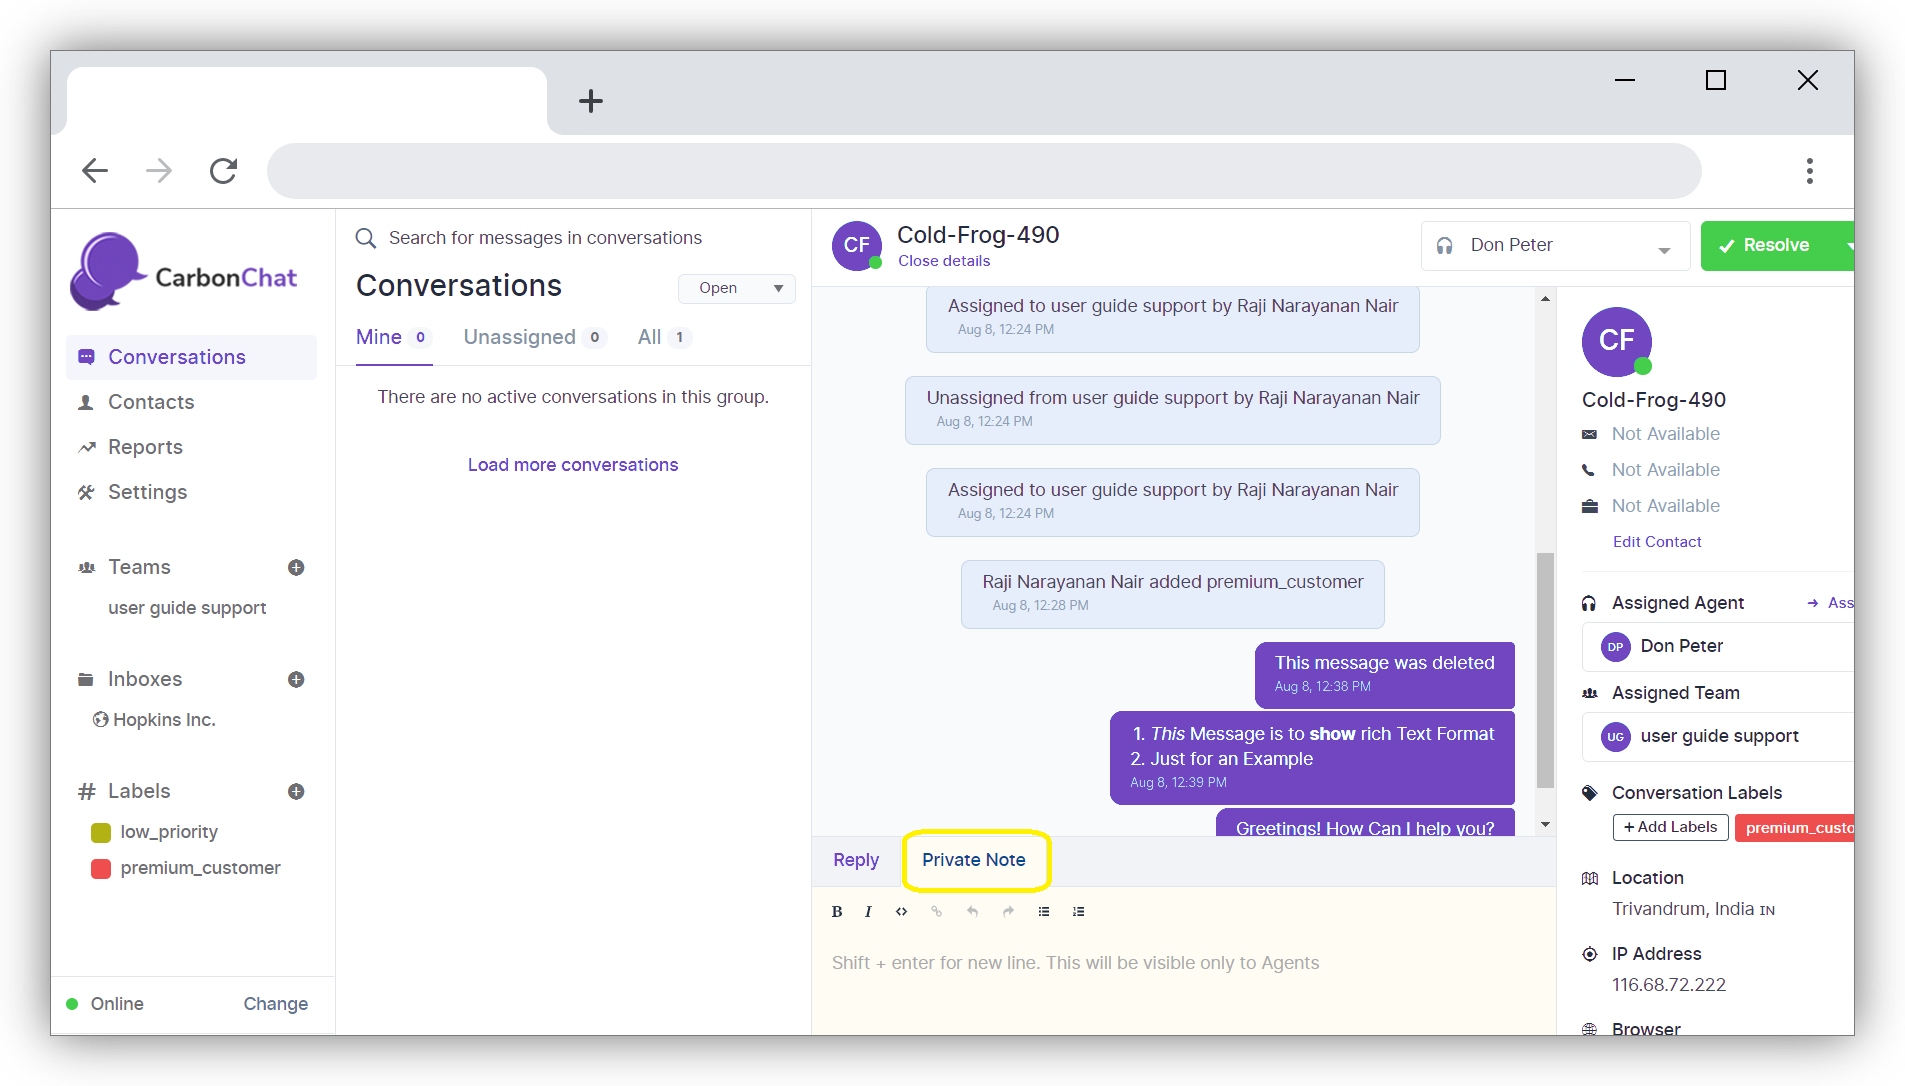Add a new label using plus icon
This screenshot has width=1905, height=1086.
click(x=296, y=792)
